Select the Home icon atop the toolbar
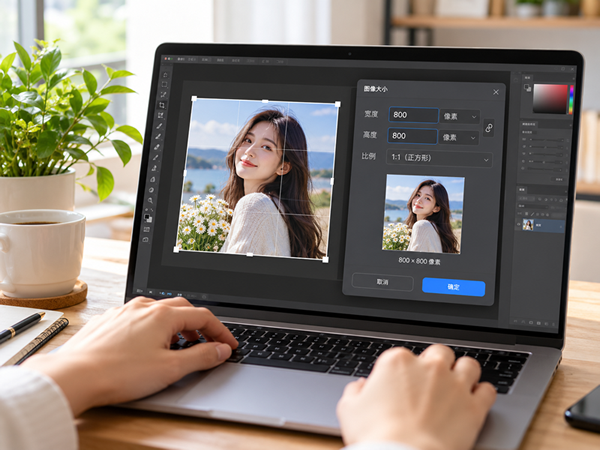600x450 pixels. pos(165,75)
